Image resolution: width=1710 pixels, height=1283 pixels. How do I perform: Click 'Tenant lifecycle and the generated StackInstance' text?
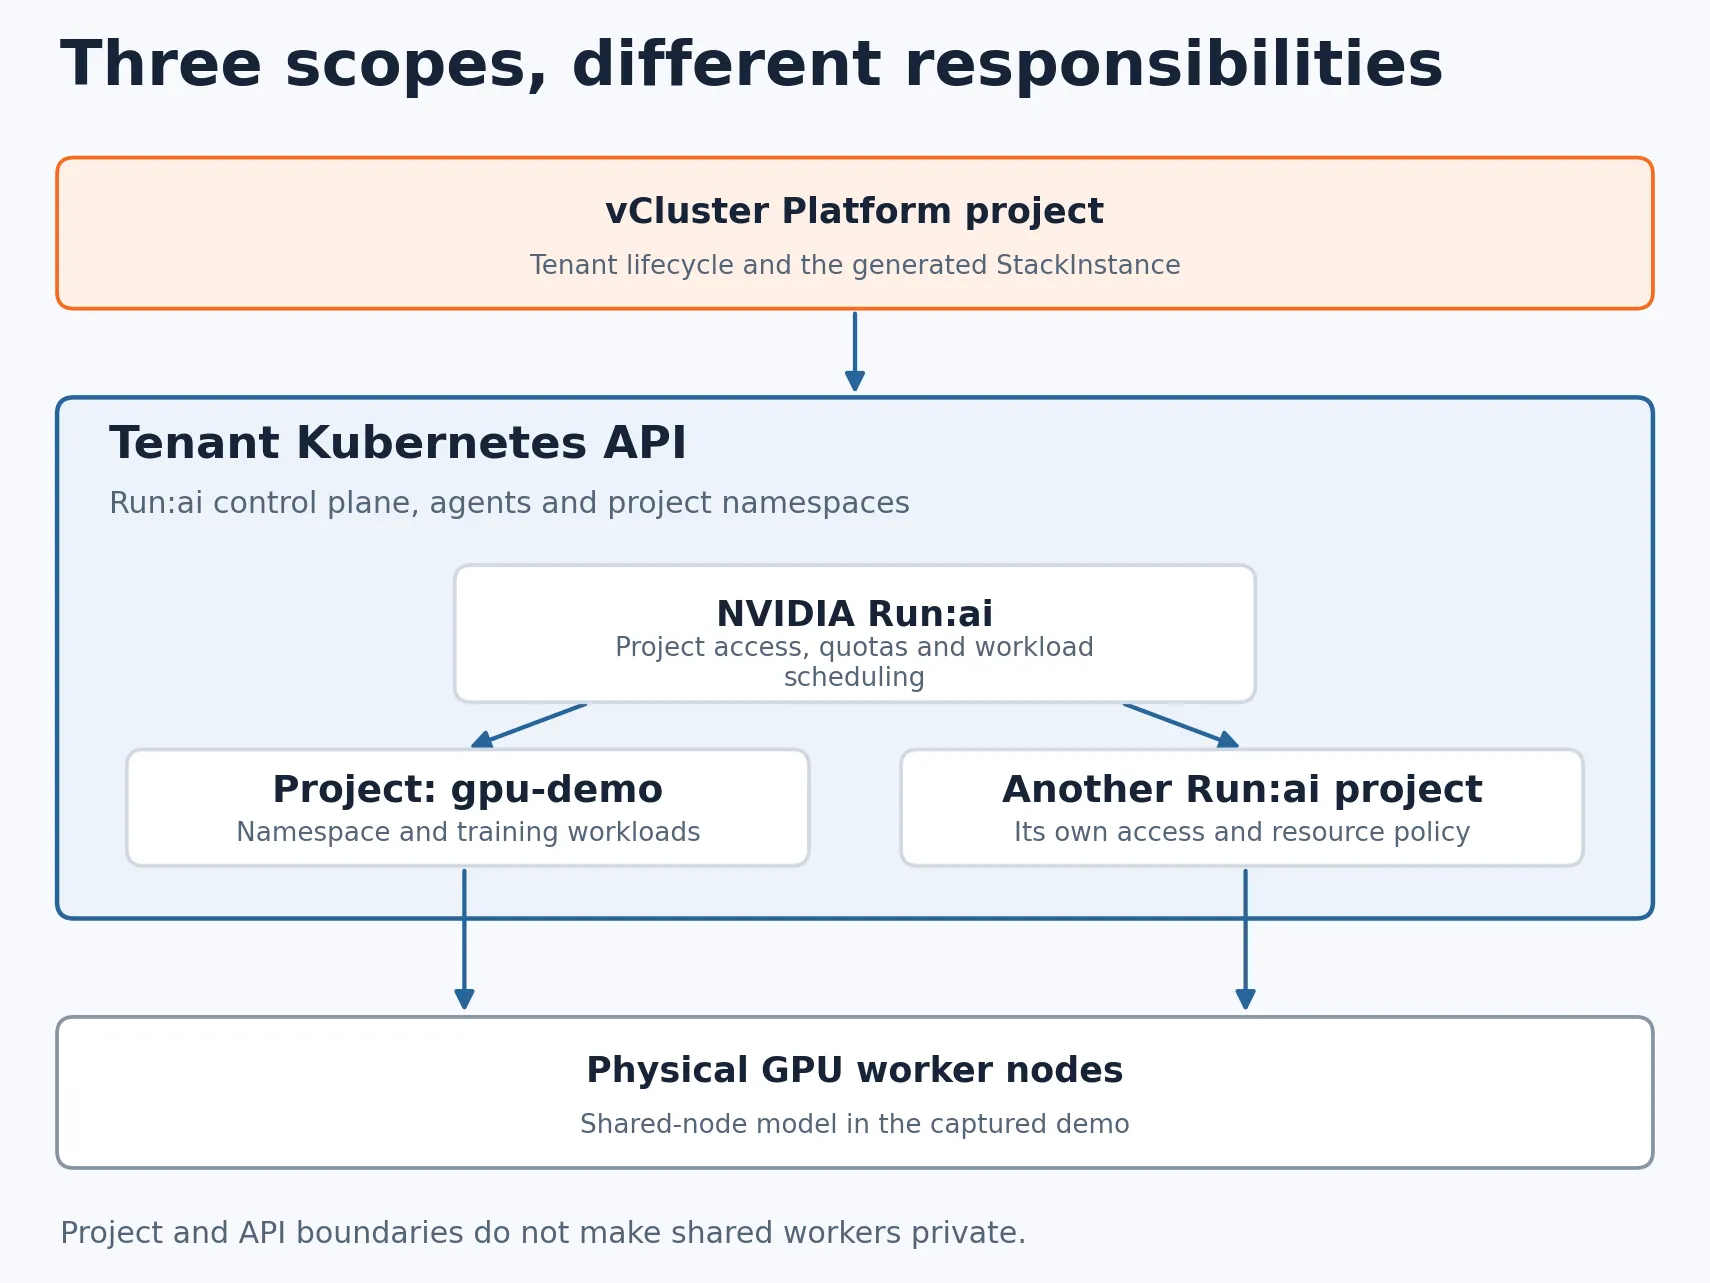point(854,265)
